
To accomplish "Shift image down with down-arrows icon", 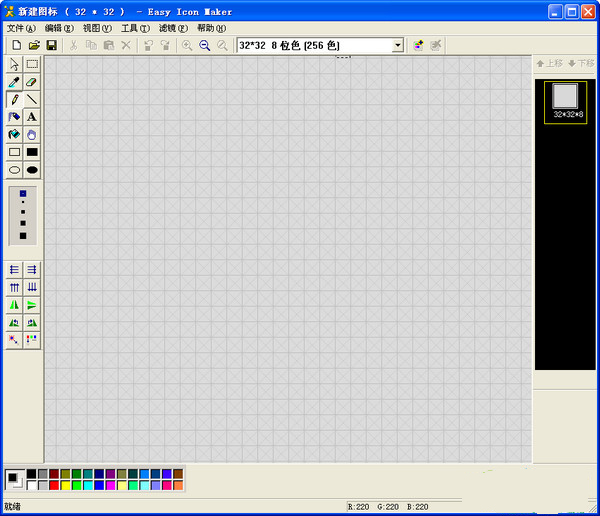I will 32,287.
